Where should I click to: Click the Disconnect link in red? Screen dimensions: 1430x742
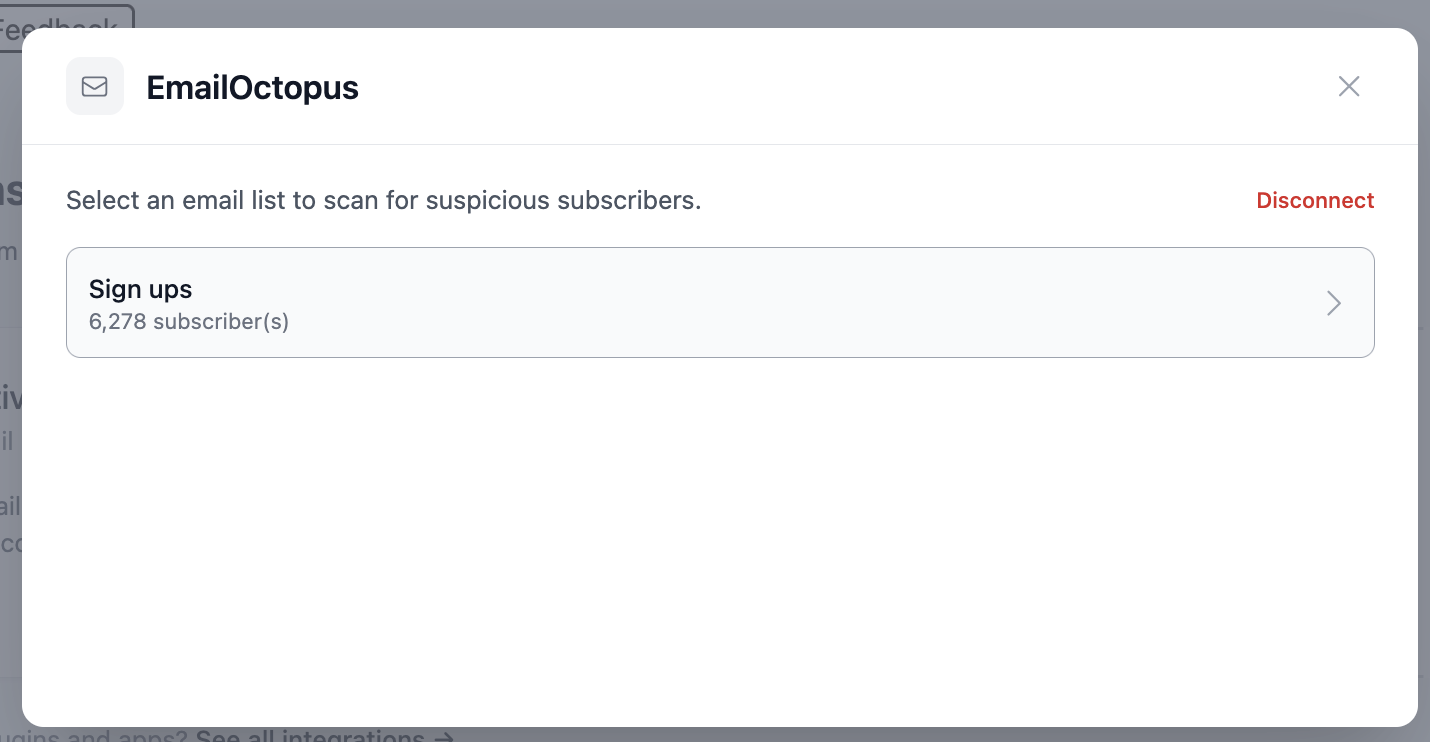point(1315,200)
